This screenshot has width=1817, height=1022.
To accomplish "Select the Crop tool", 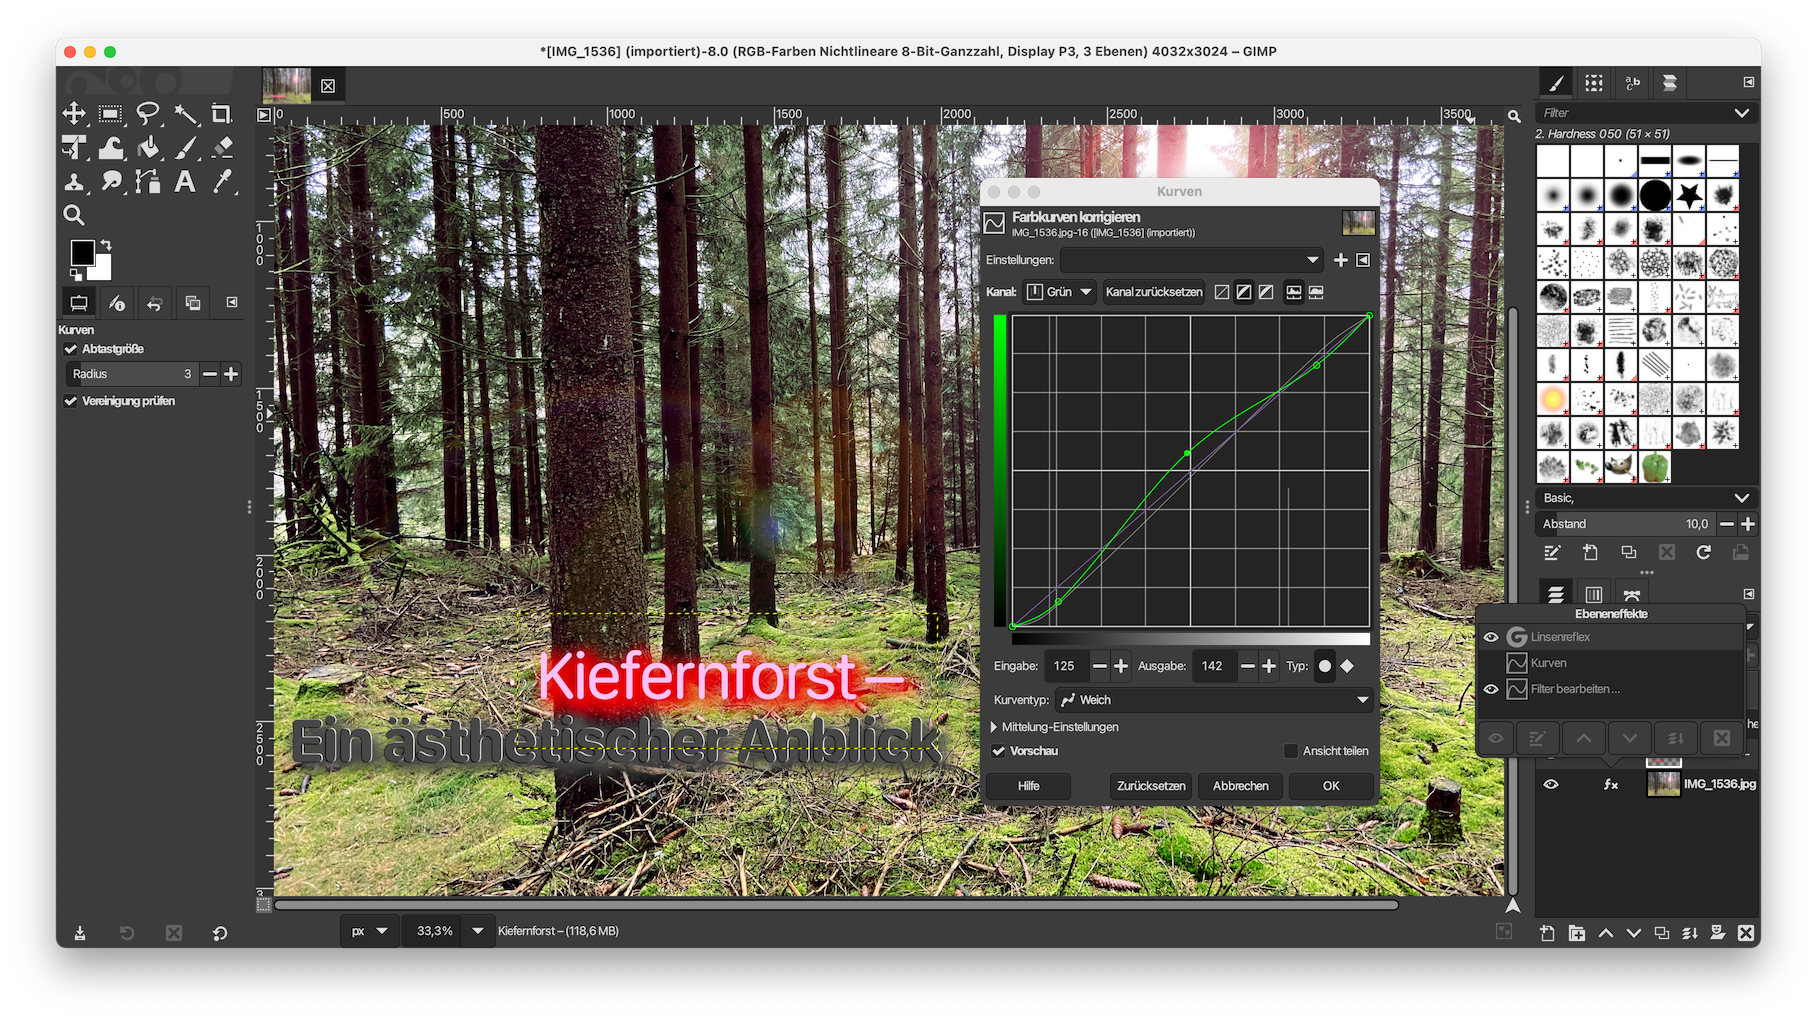I will click(x=222, y=113).
